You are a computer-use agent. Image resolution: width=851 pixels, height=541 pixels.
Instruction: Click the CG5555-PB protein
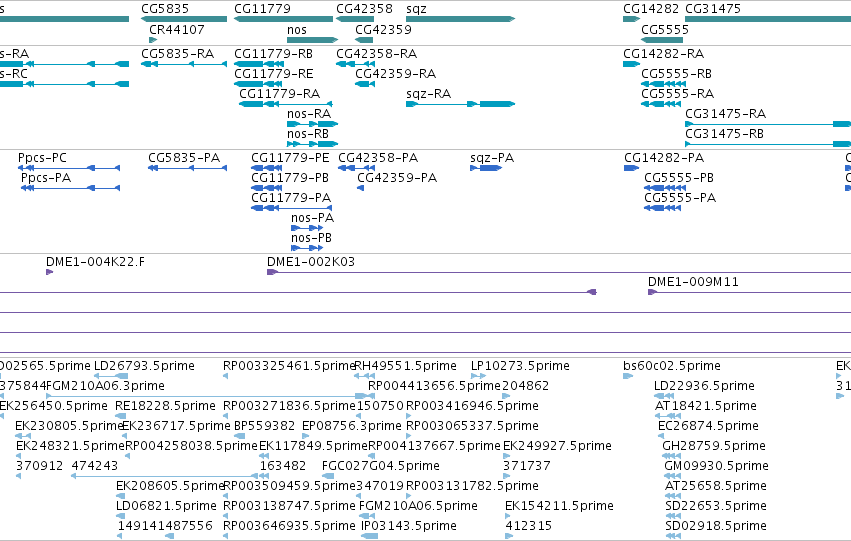[665, 188]
